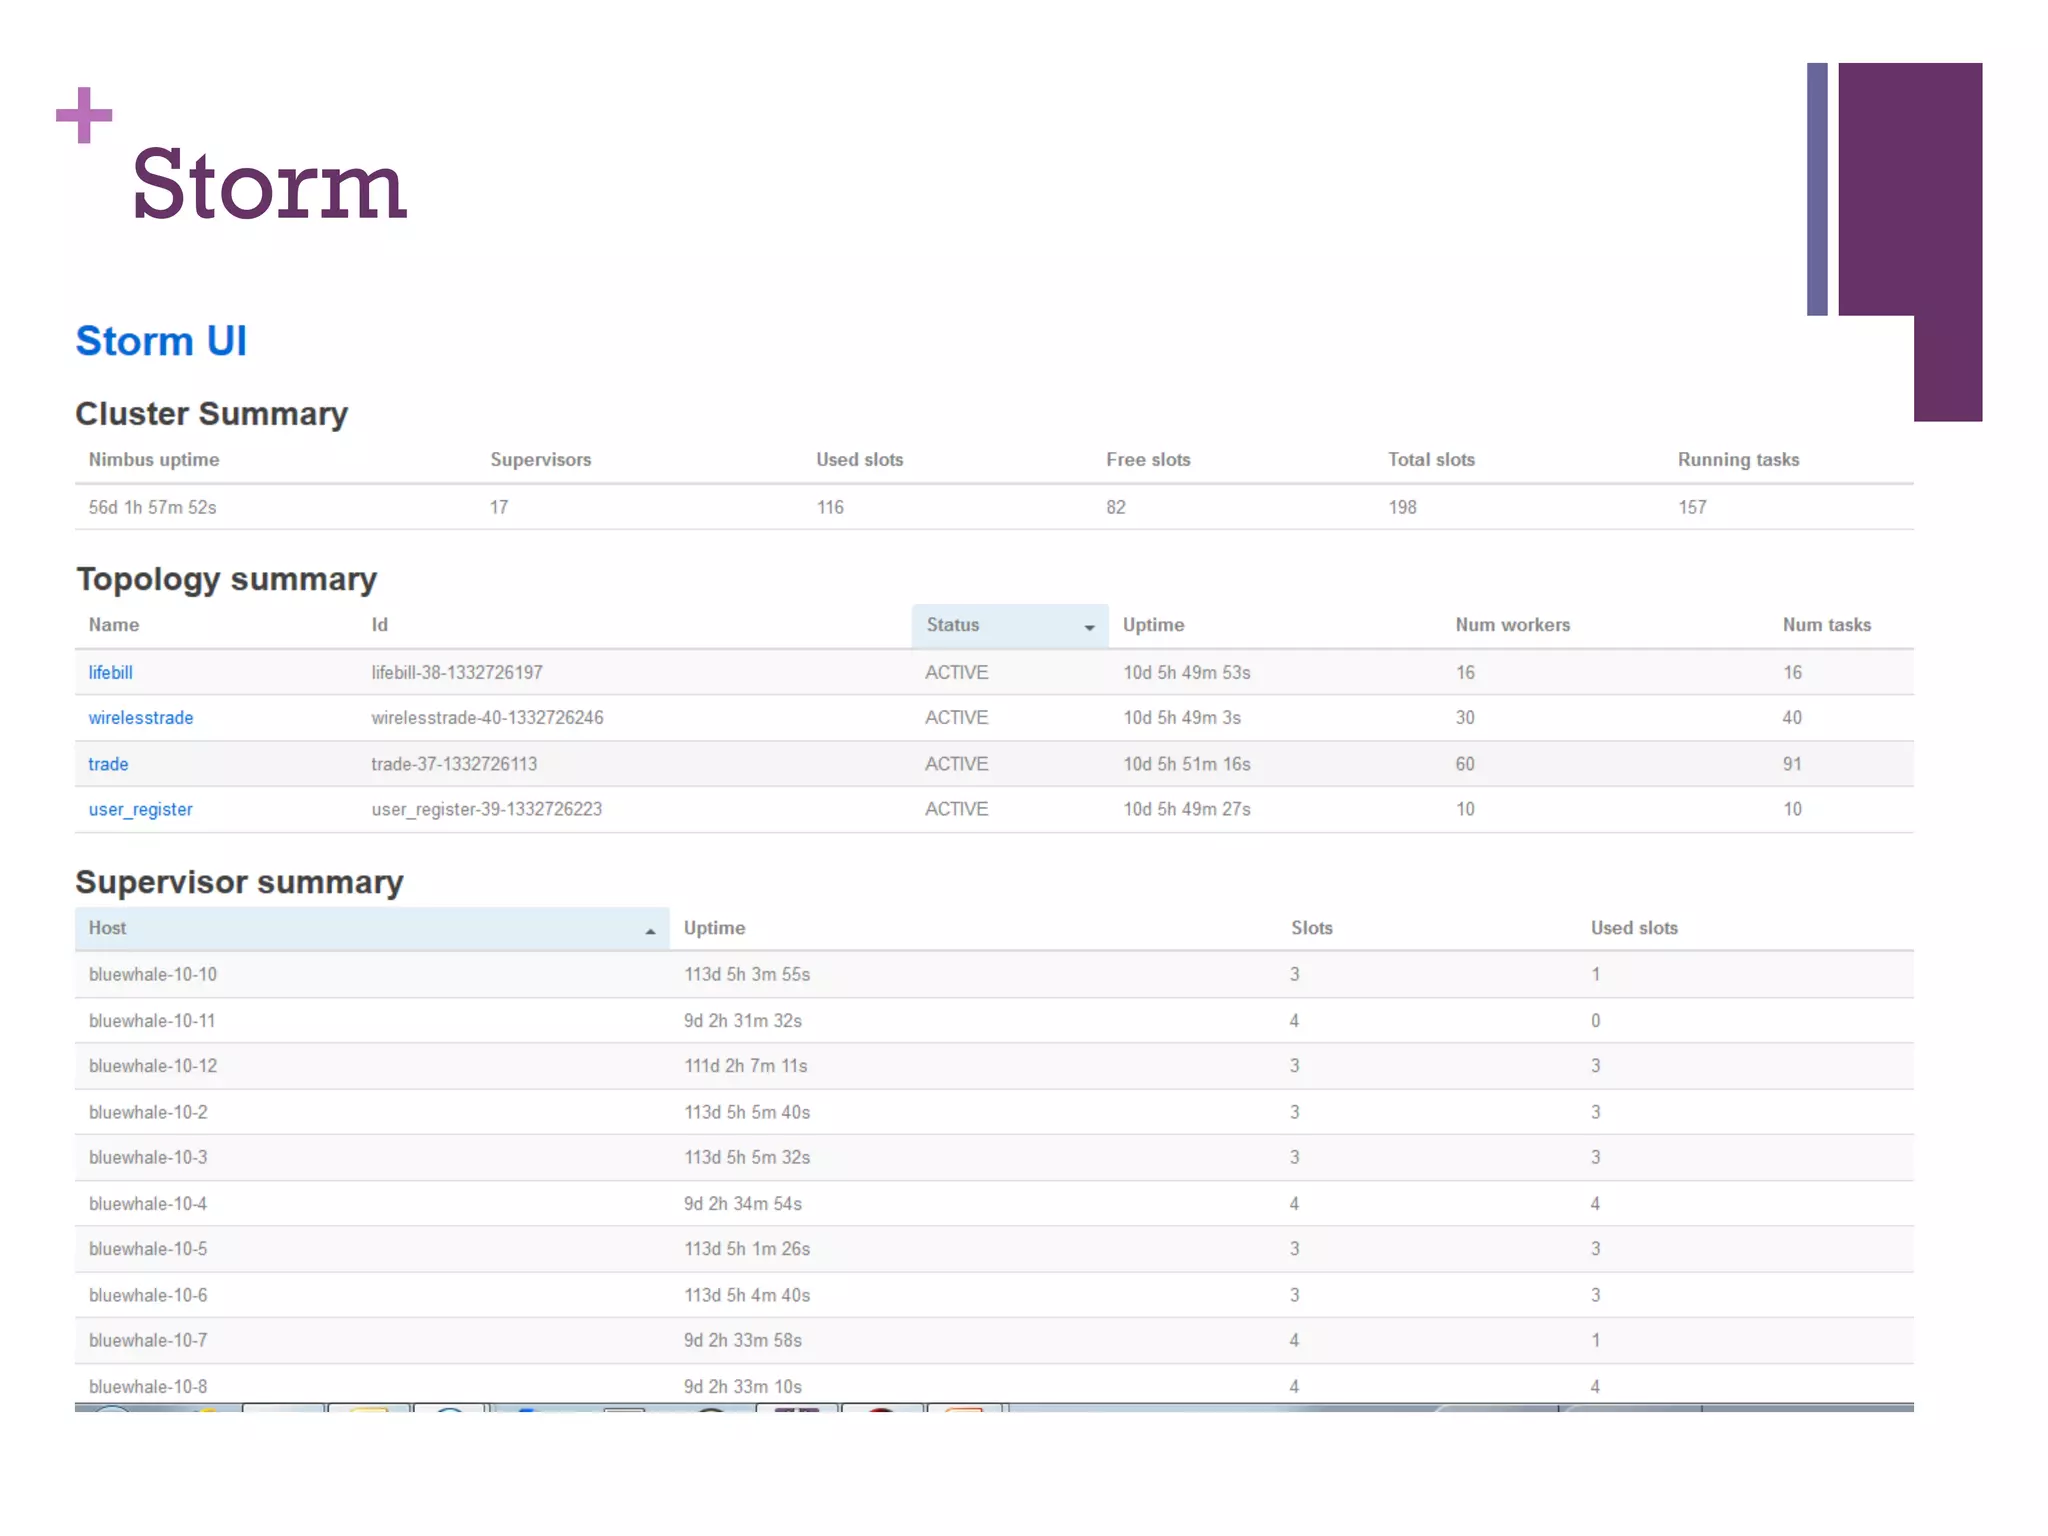
Task: Click the purple plus icon beside Storm
Action: [84, 115]
